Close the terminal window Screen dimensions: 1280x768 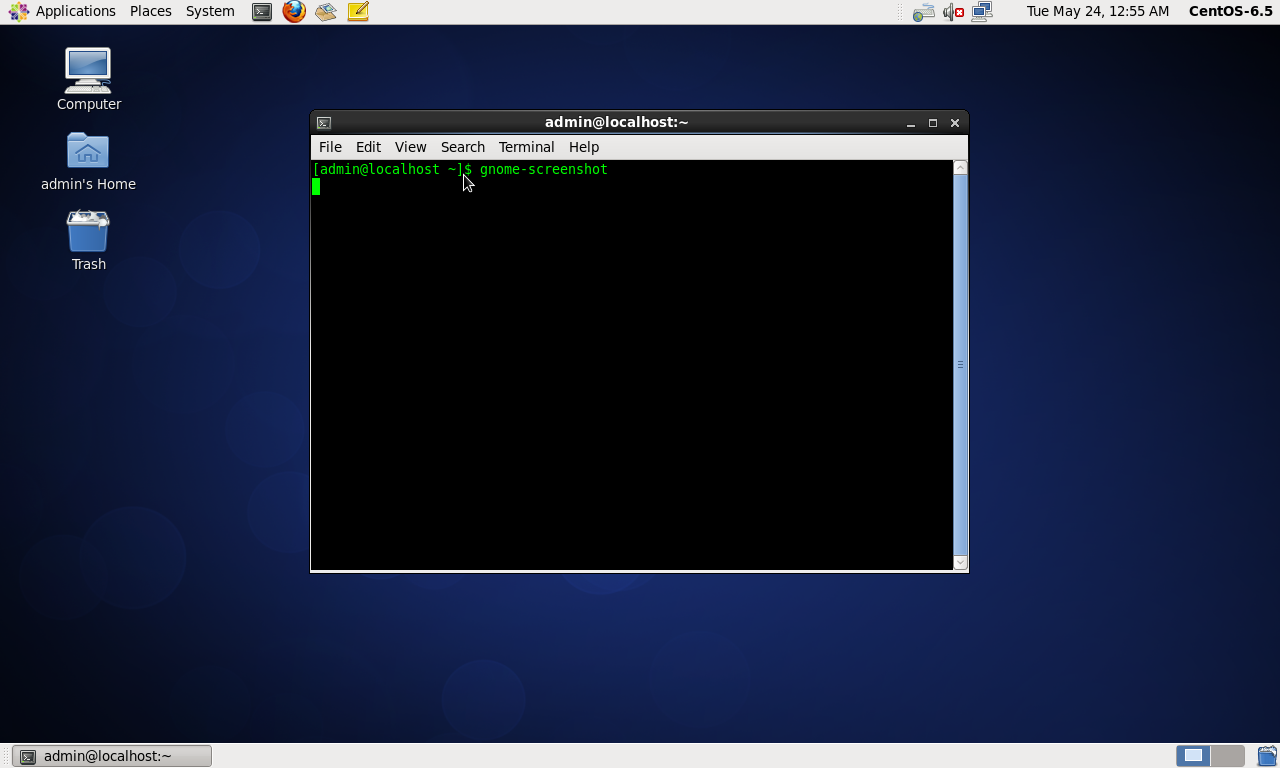point(955,123)
